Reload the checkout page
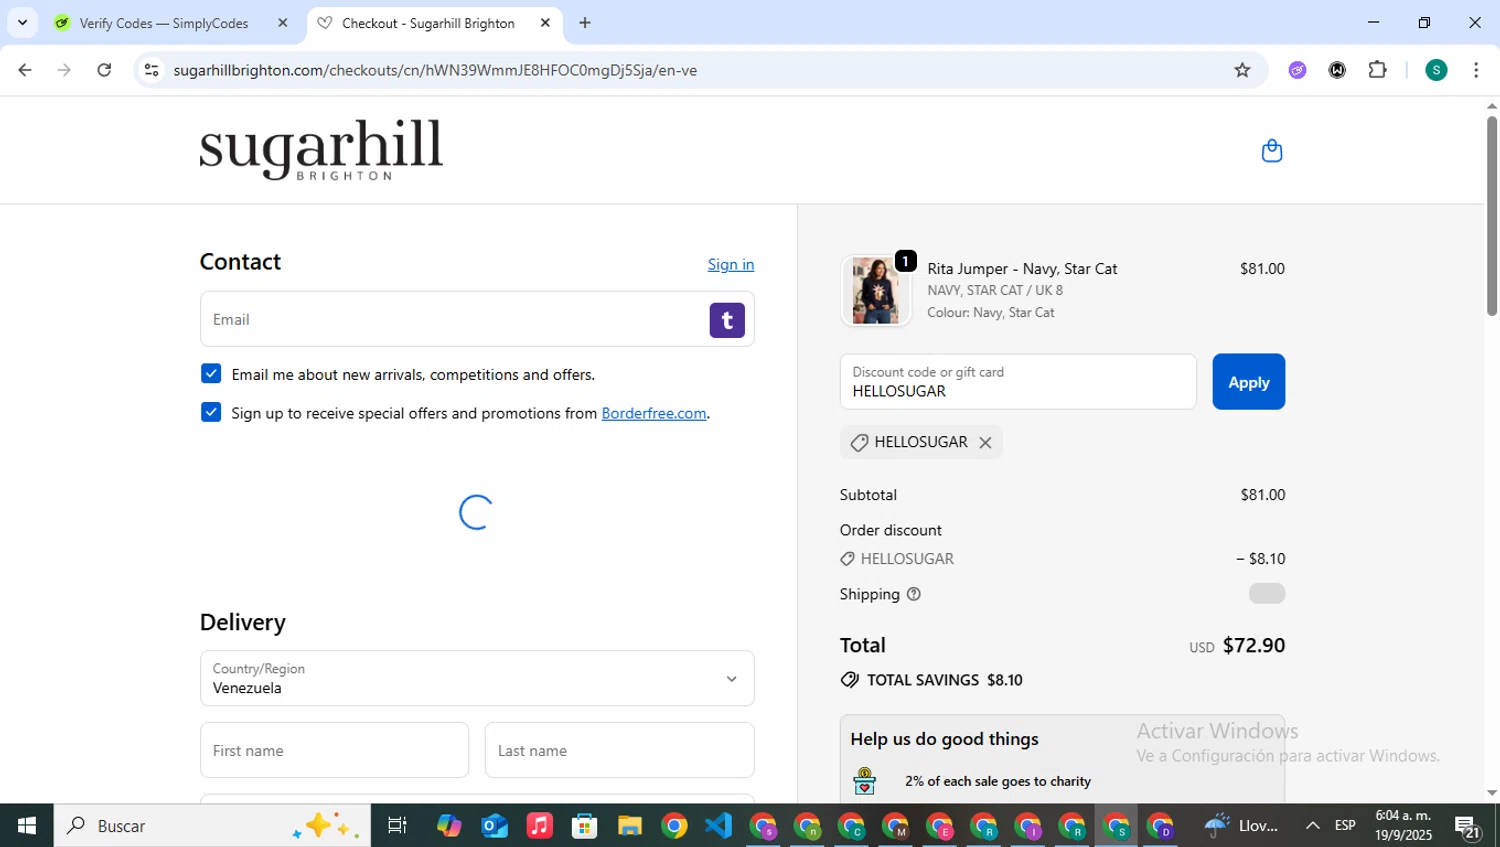 (x=104, y=70)
